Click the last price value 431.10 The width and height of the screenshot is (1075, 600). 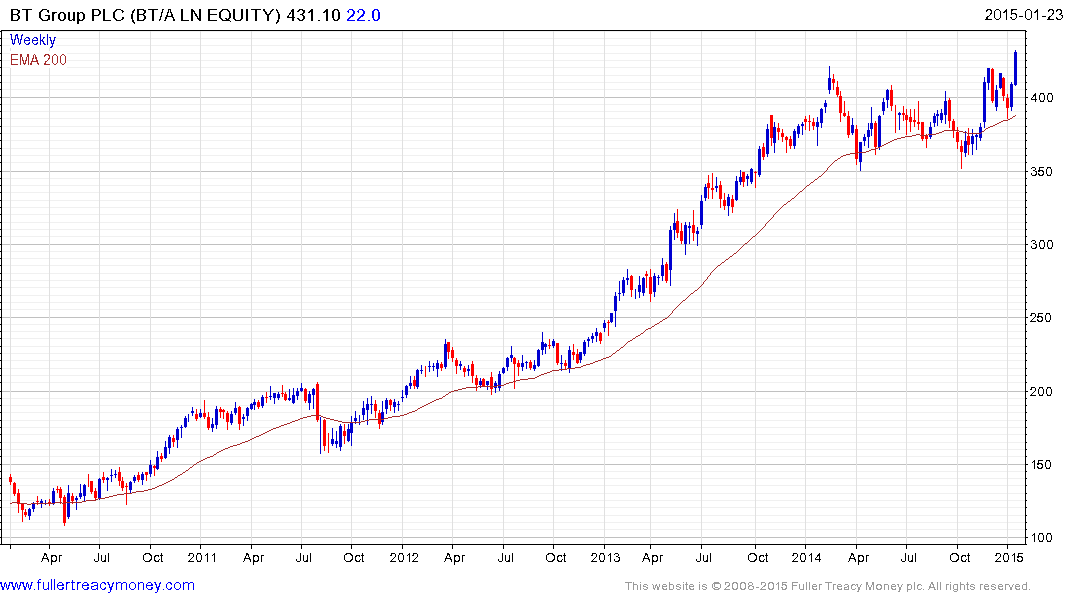tap(313, 14)
